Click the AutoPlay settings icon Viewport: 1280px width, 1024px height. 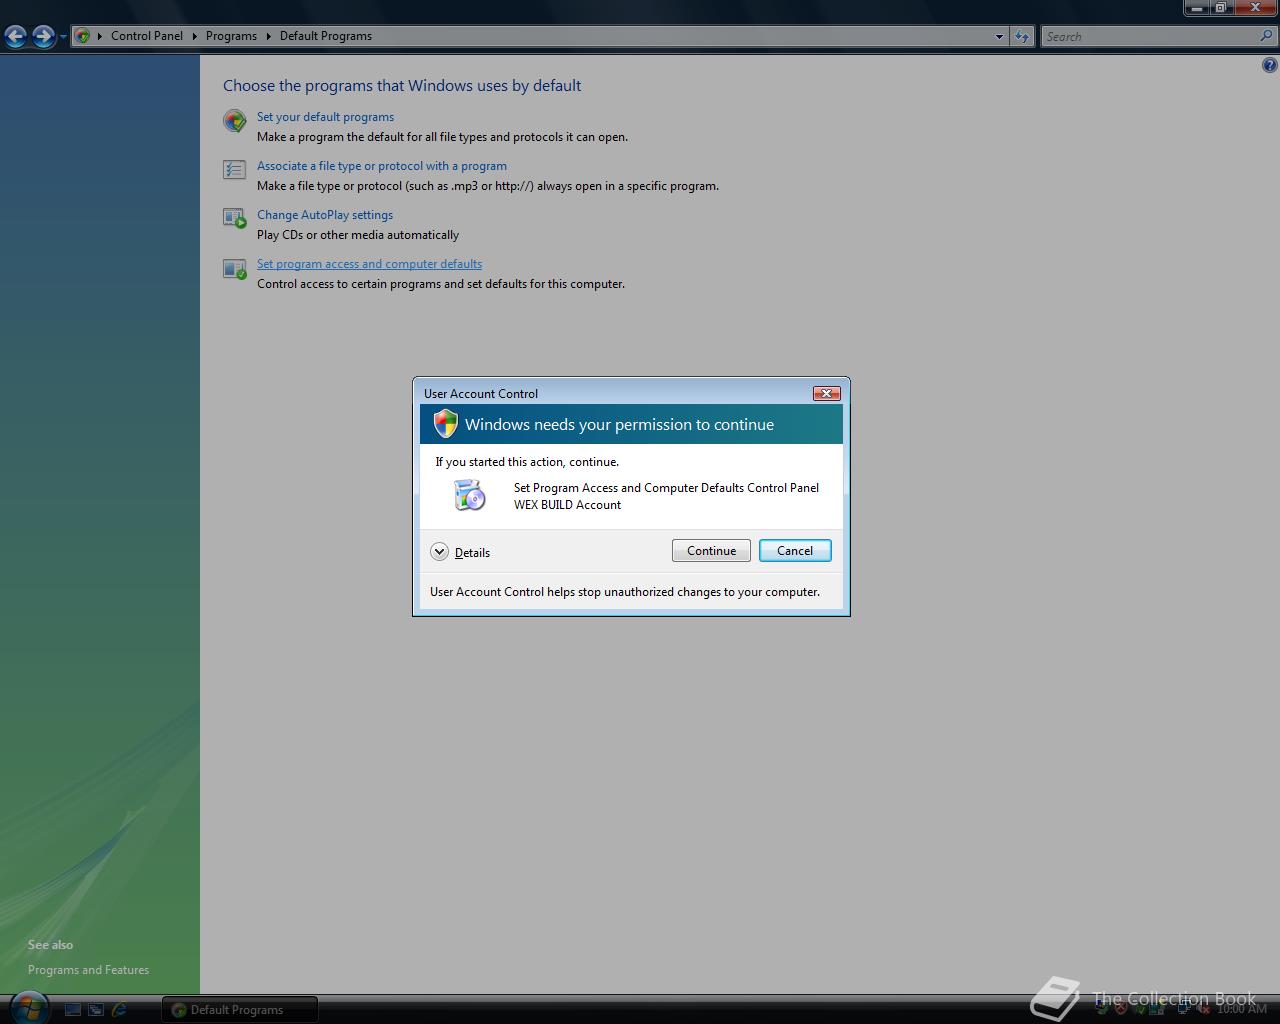point(235,218)
